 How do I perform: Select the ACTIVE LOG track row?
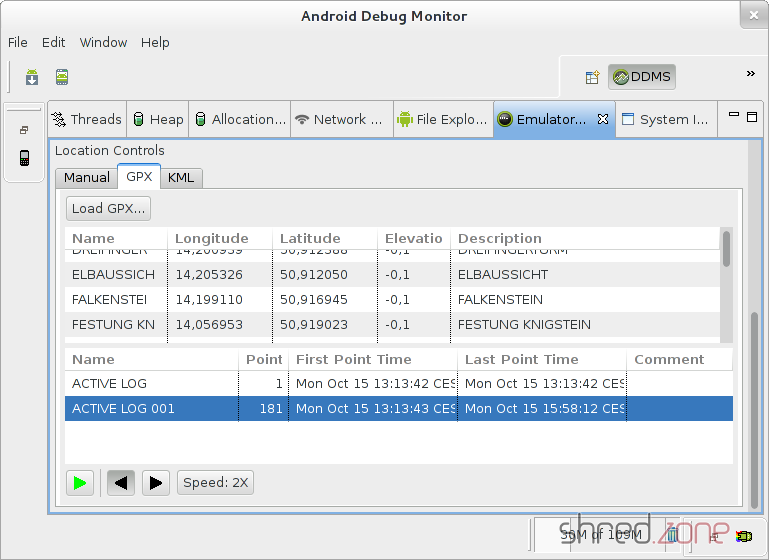(150, 383)
